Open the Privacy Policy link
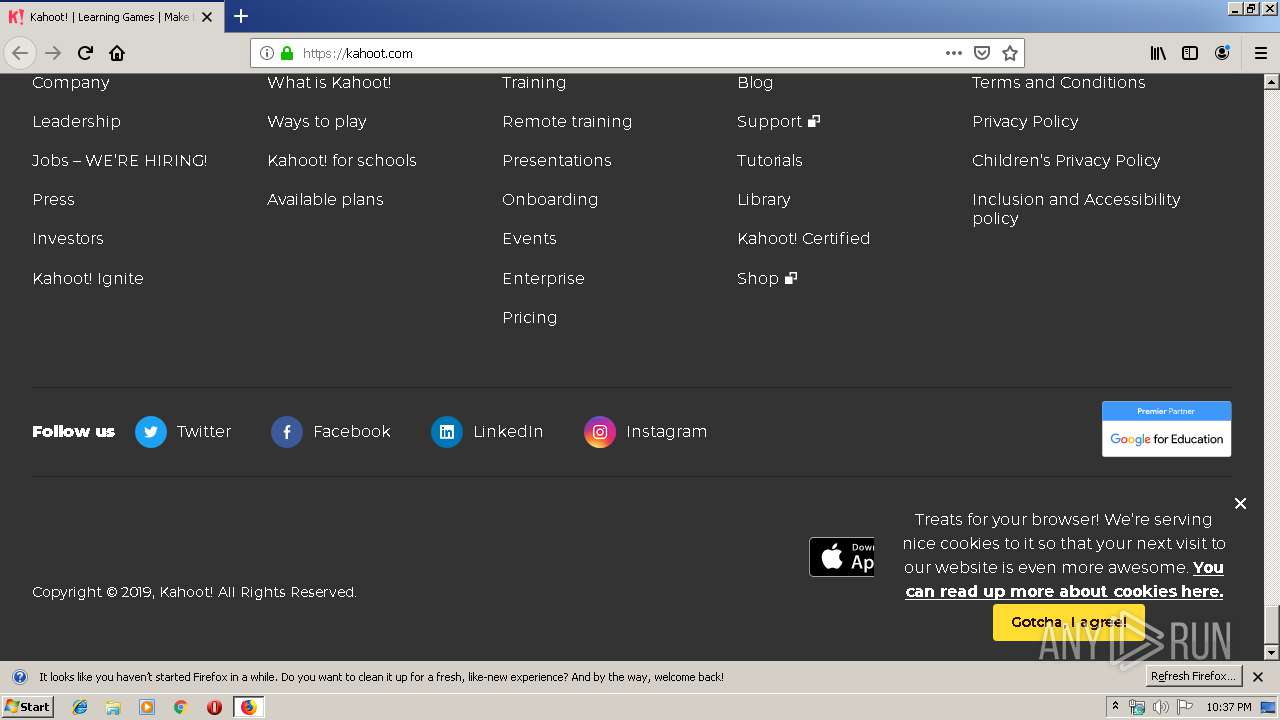This screenshot has width=1280, height=720. (x=1025, y=122)
